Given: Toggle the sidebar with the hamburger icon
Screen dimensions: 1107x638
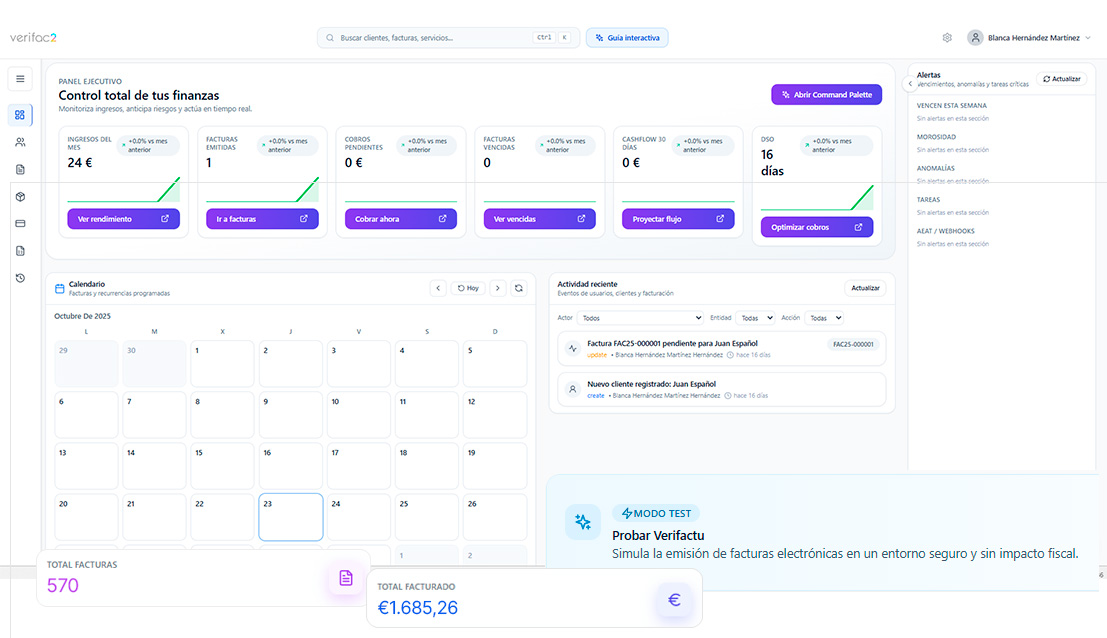Looking at the screenshot, I should coord(19,78).
